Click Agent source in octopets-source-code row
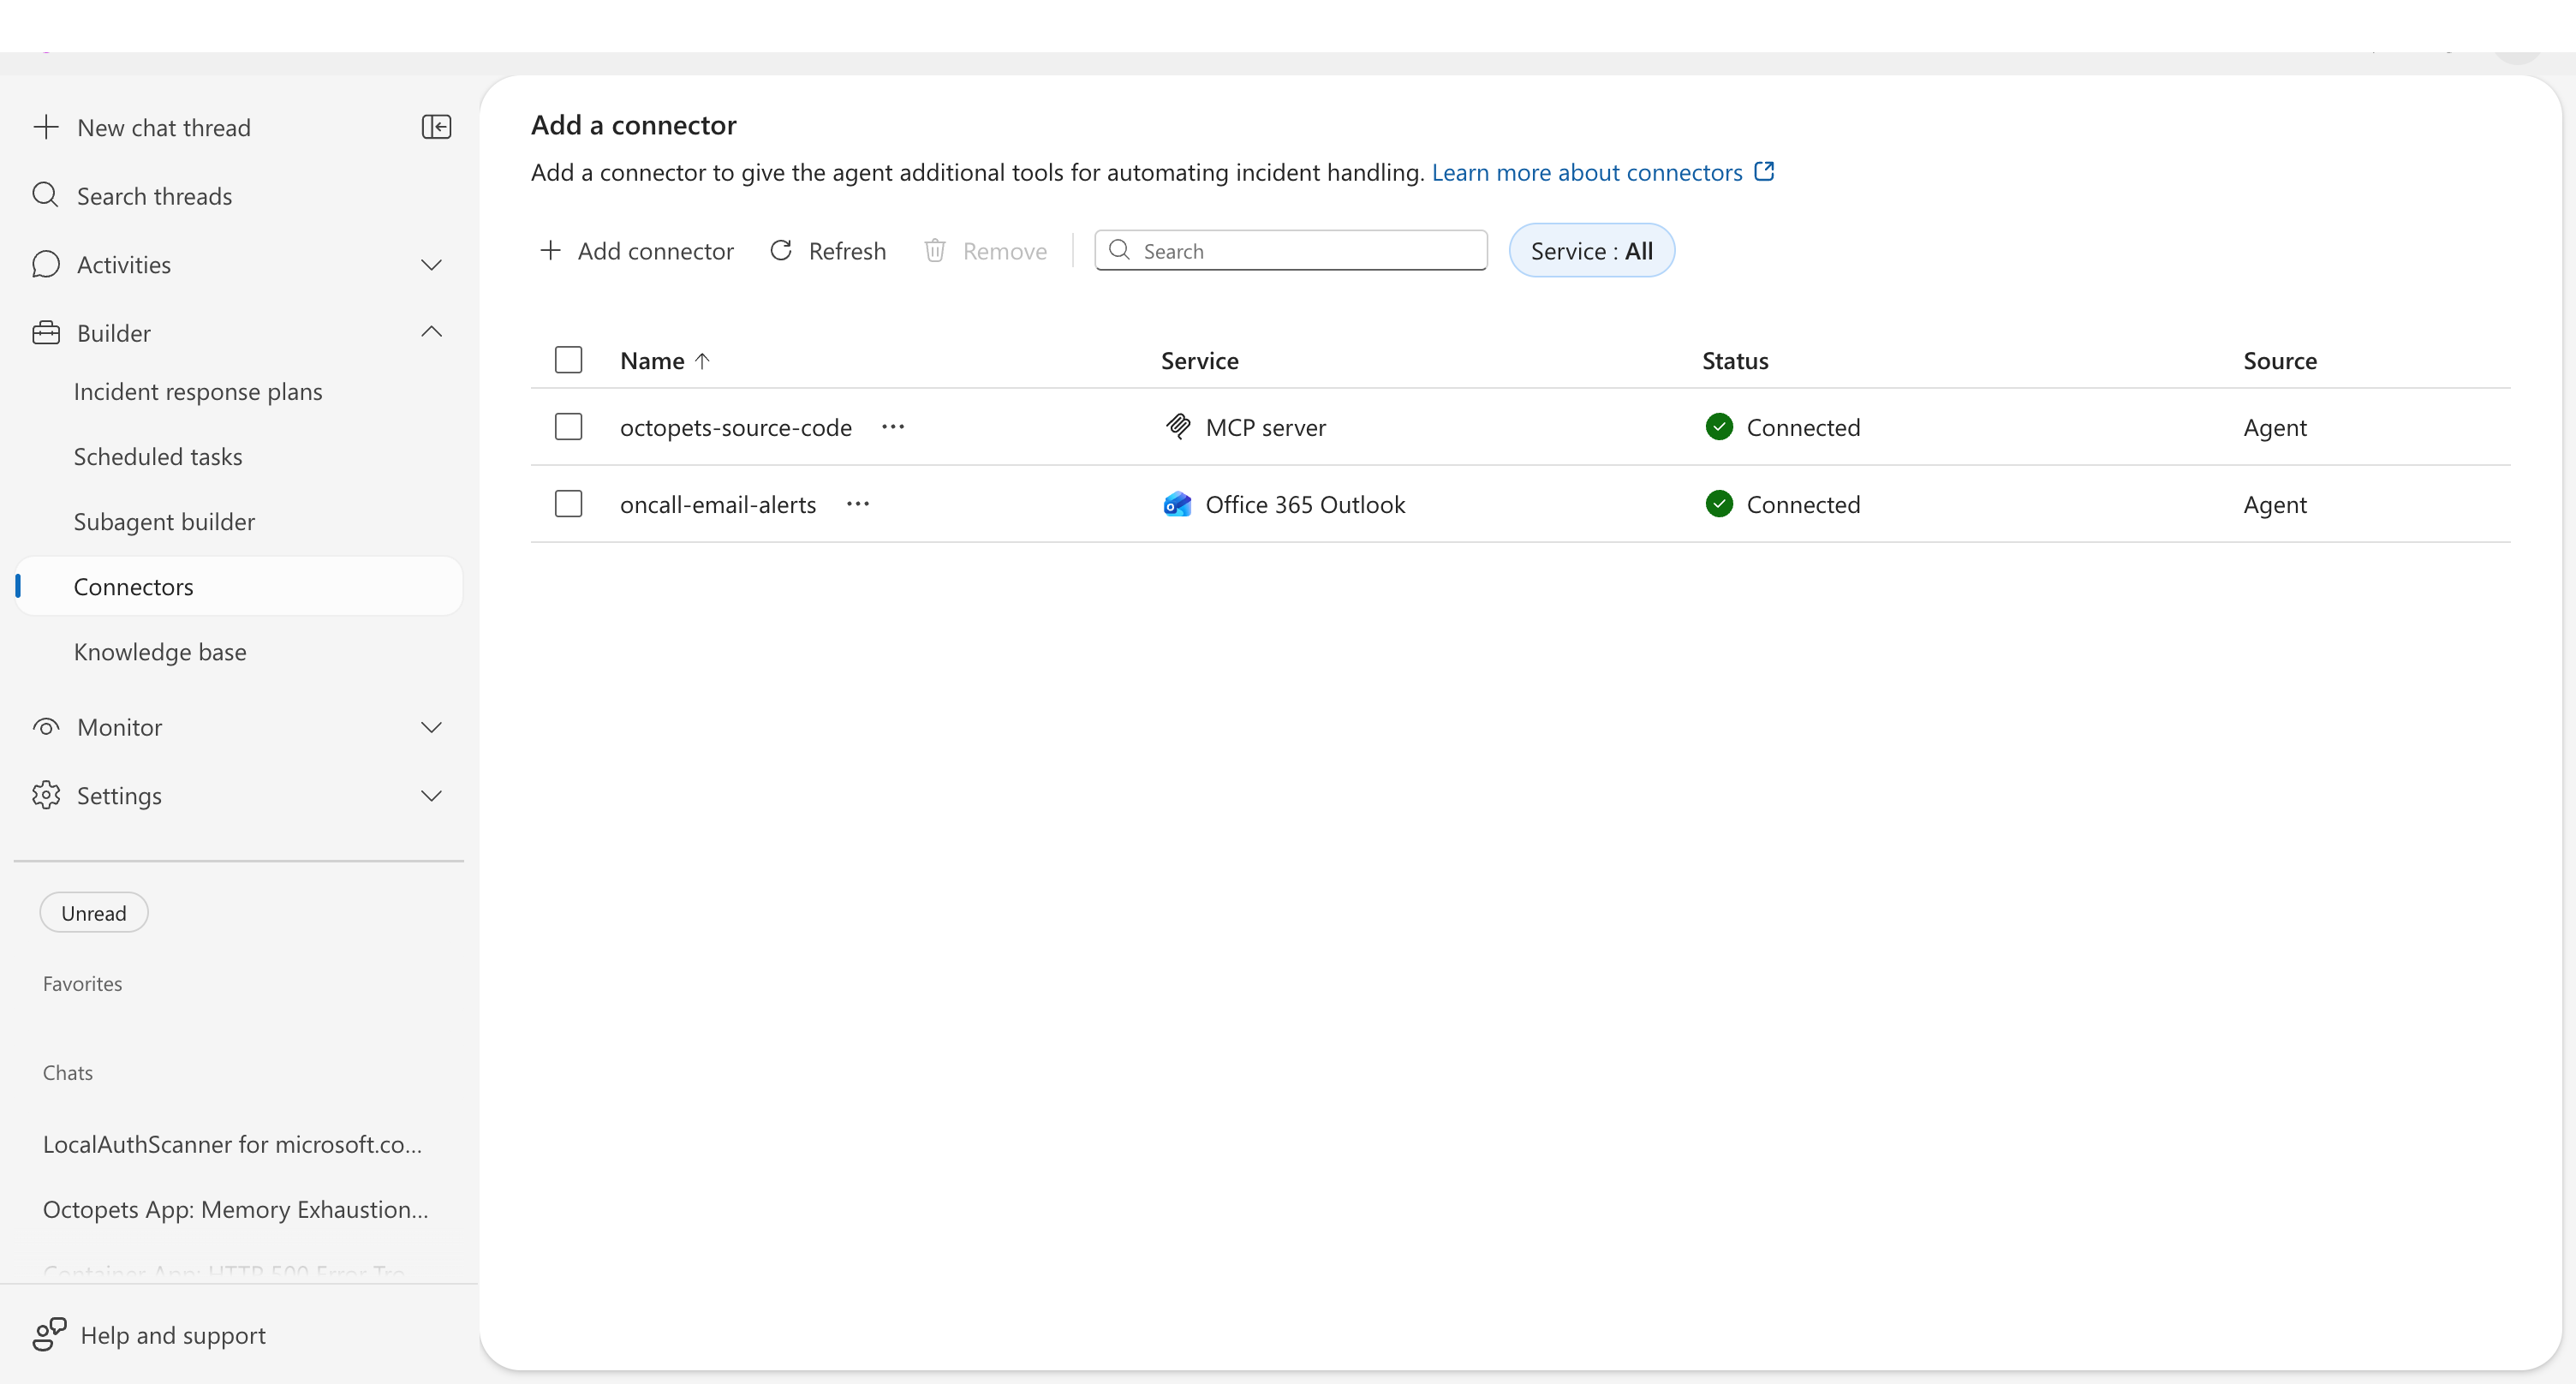 2274,427
